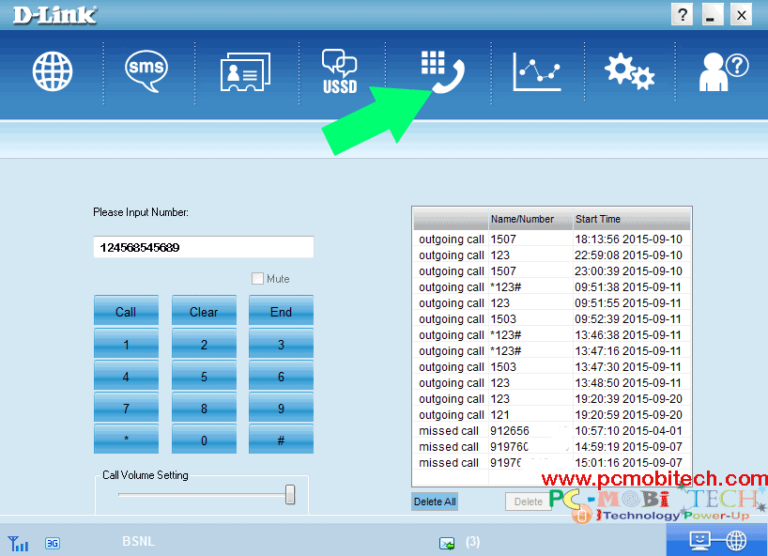Viewport: 768px width, 556px height.
Task: Select outgoing call 123 at 09:51:55
Action: tap(552, 303)
